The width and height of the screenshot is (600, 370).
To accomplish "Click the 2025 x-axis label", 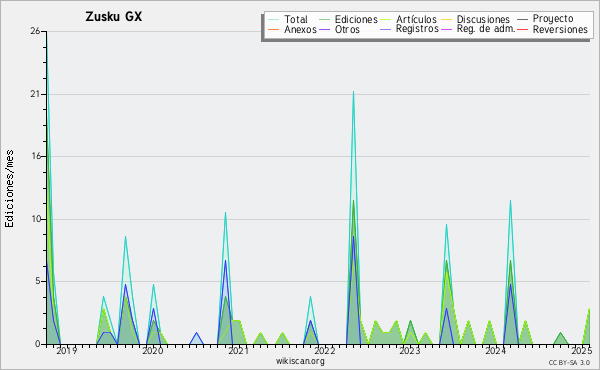I will point(581,351).
